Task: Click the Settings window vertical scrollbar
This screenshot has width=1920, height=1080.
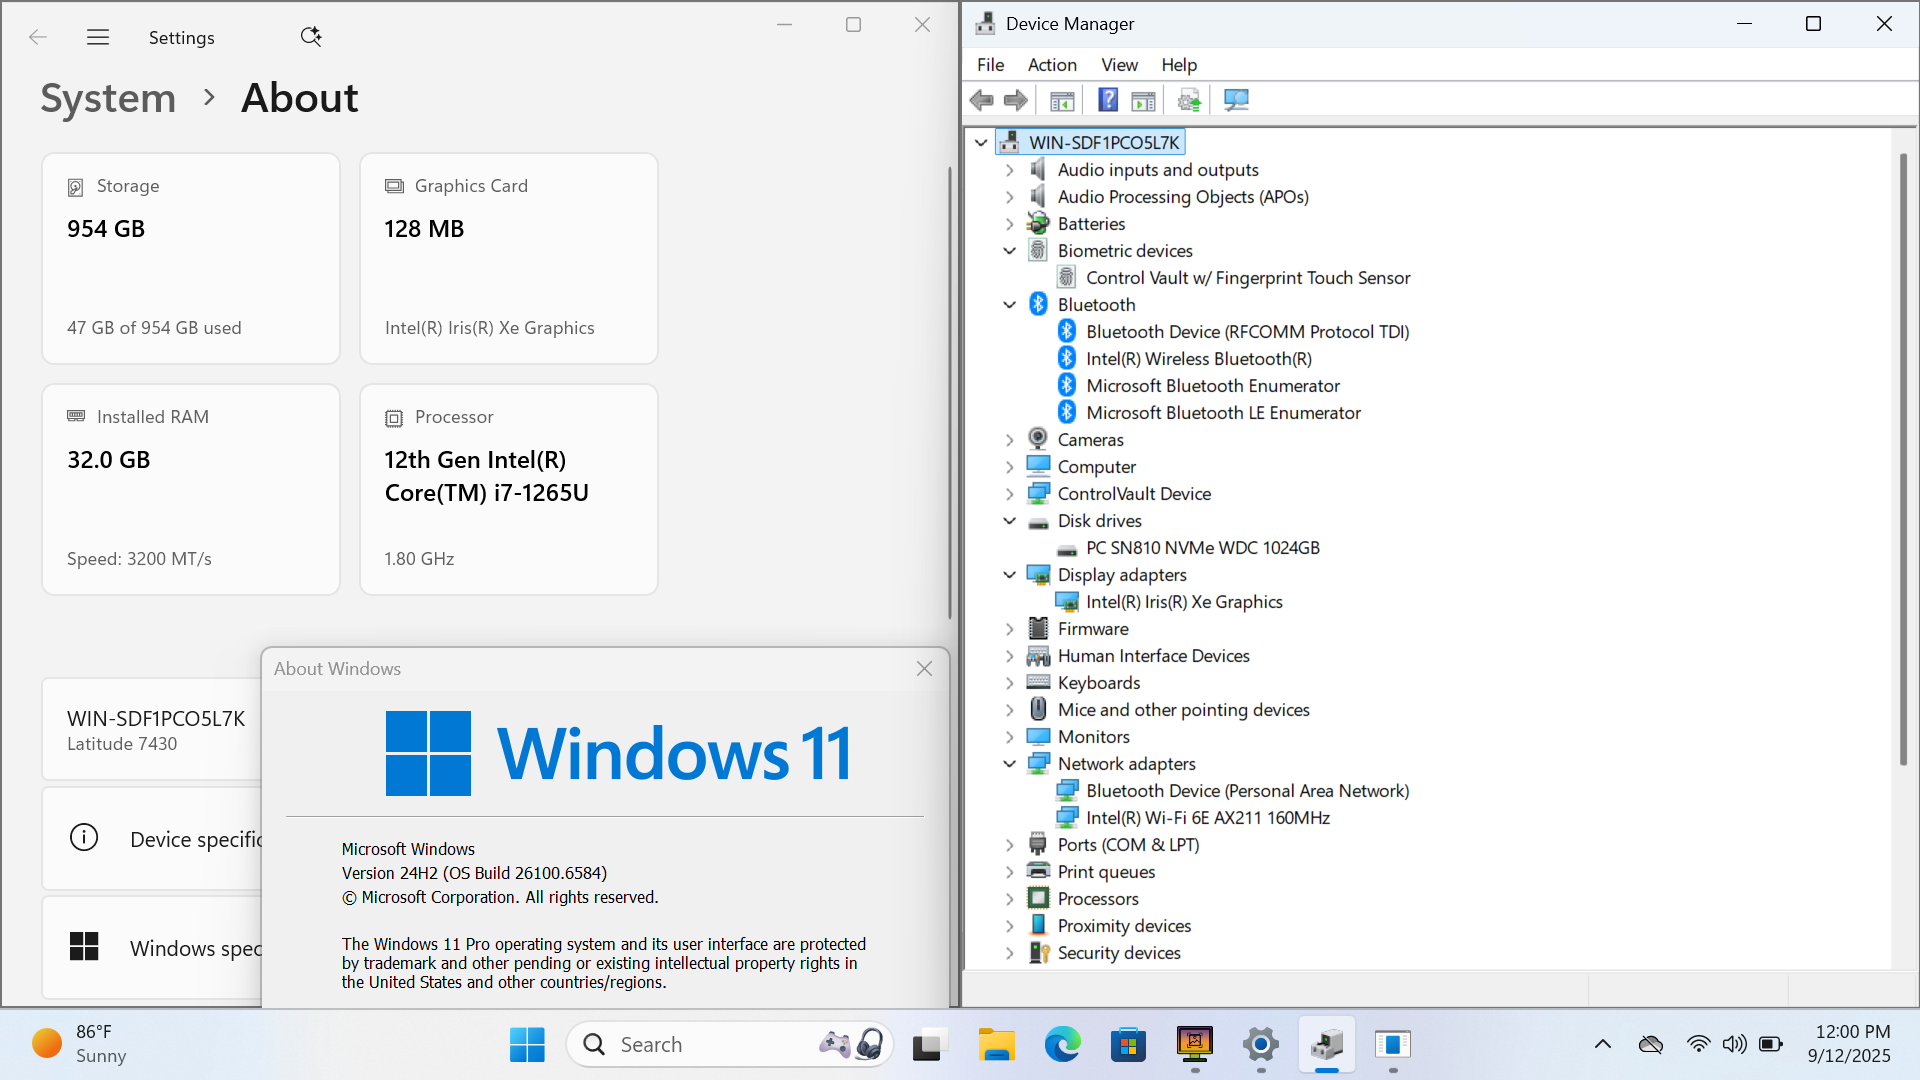Action: (950, 393)
